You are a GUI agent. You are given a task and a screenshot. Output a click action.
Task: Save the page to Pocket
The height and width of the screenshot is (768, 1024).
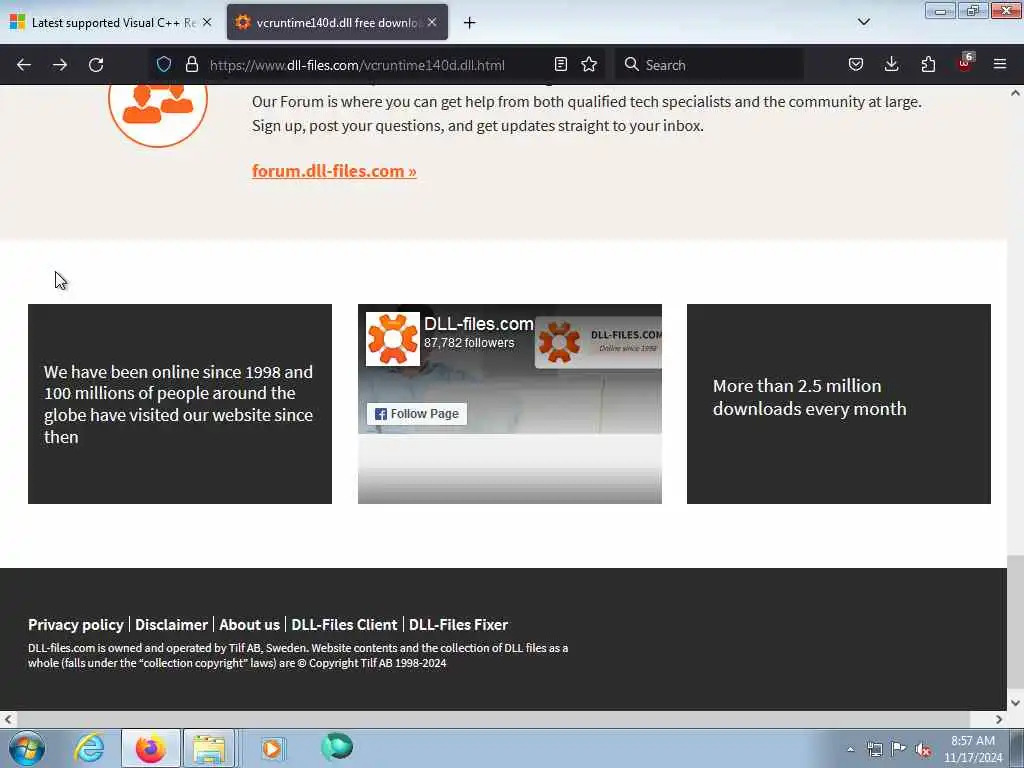coord(856,64)
